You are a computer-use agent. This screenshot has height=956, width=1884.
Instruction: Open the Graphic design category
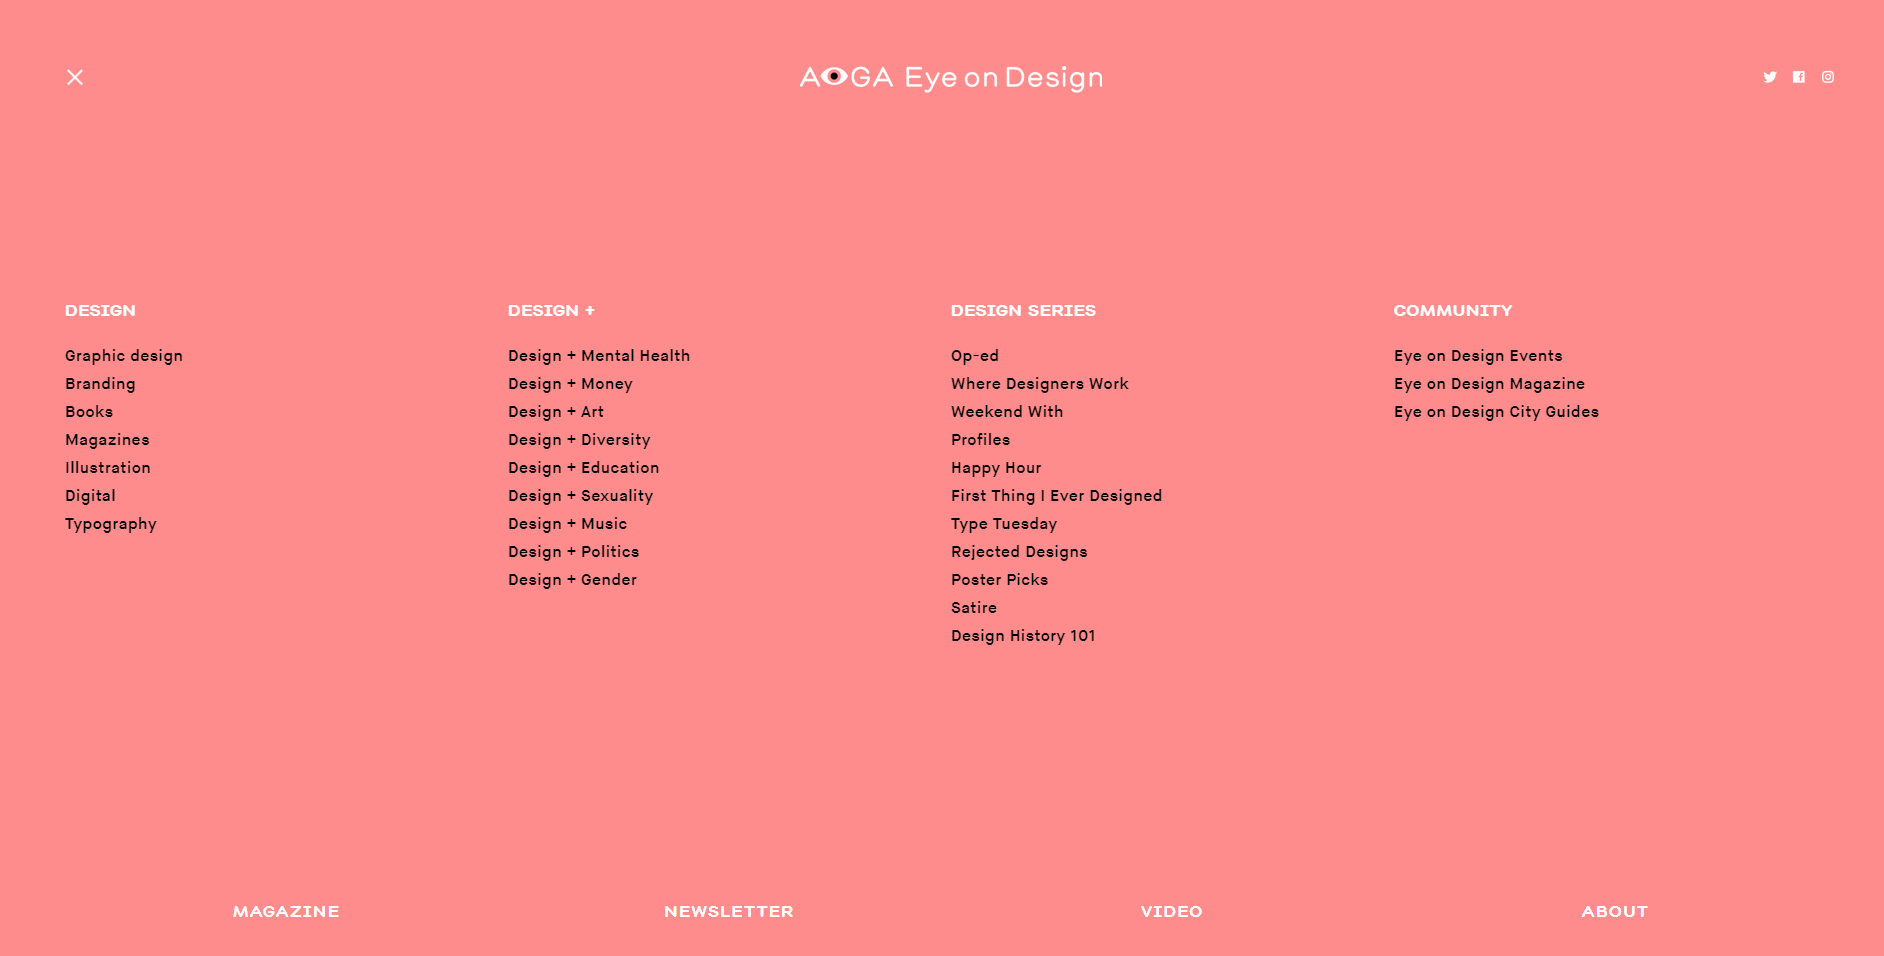124,356
